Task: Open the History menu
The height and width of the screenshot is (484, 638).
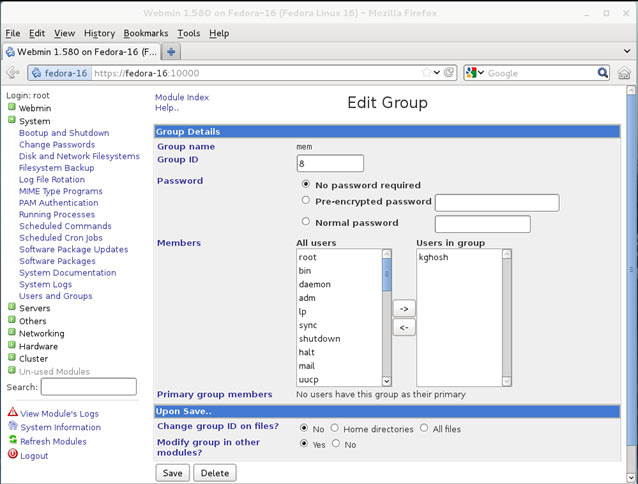Action: pos(99,33)
